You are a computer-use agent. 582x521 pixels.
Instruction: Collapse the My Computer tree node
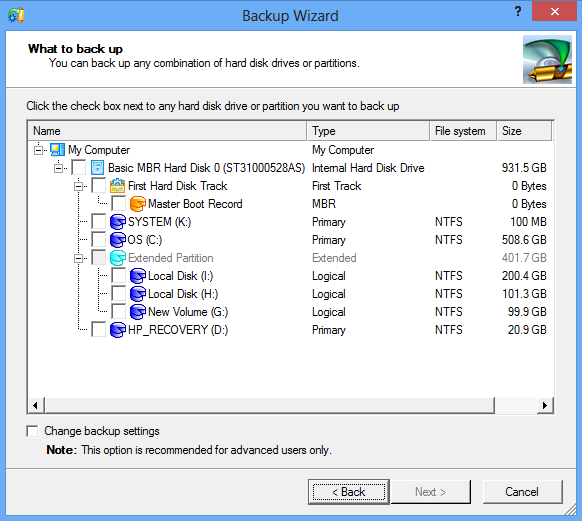[38, 150]
